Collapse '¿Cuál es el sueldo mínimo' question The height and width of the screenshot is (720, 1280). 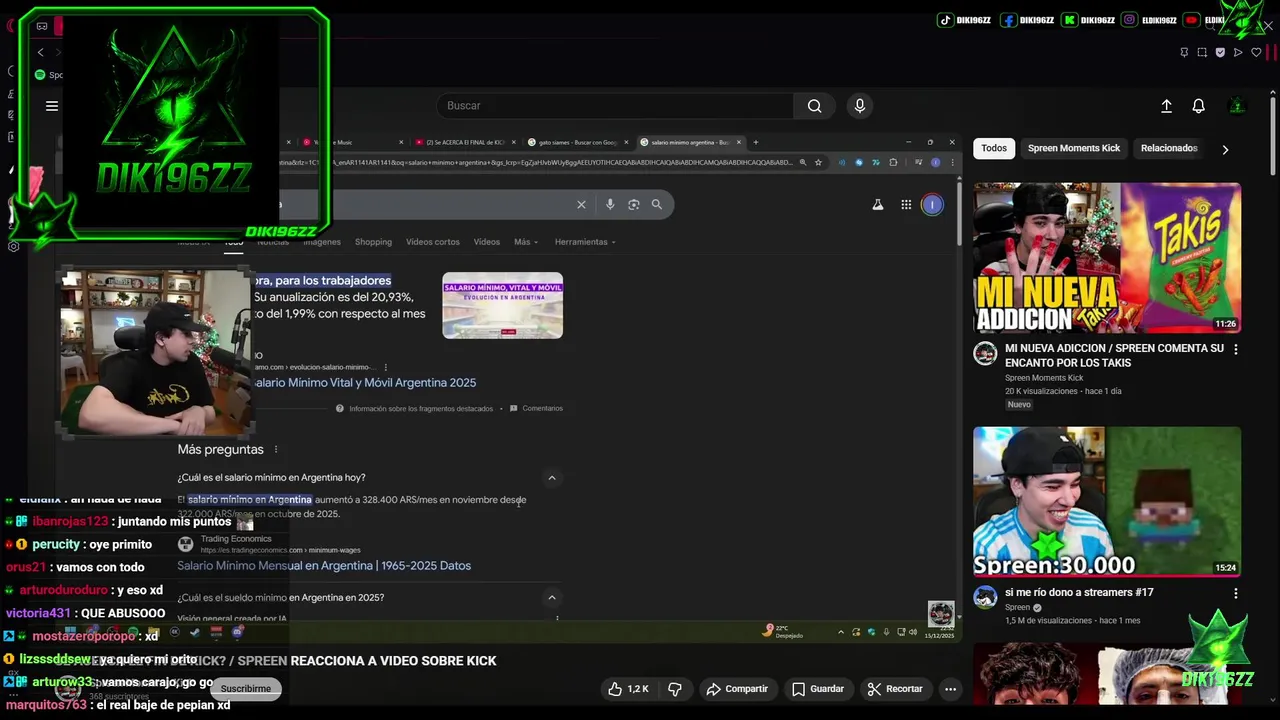[551, 598]
